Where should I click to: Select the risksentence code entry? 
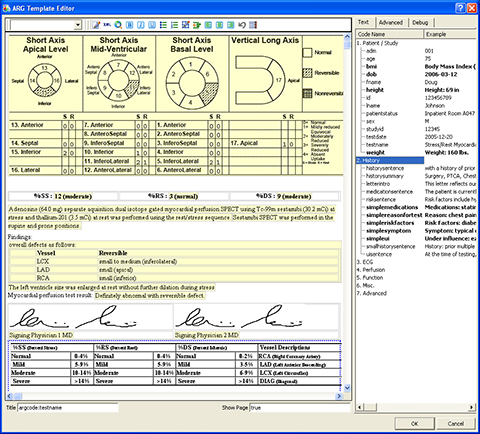tap(381, 200)
